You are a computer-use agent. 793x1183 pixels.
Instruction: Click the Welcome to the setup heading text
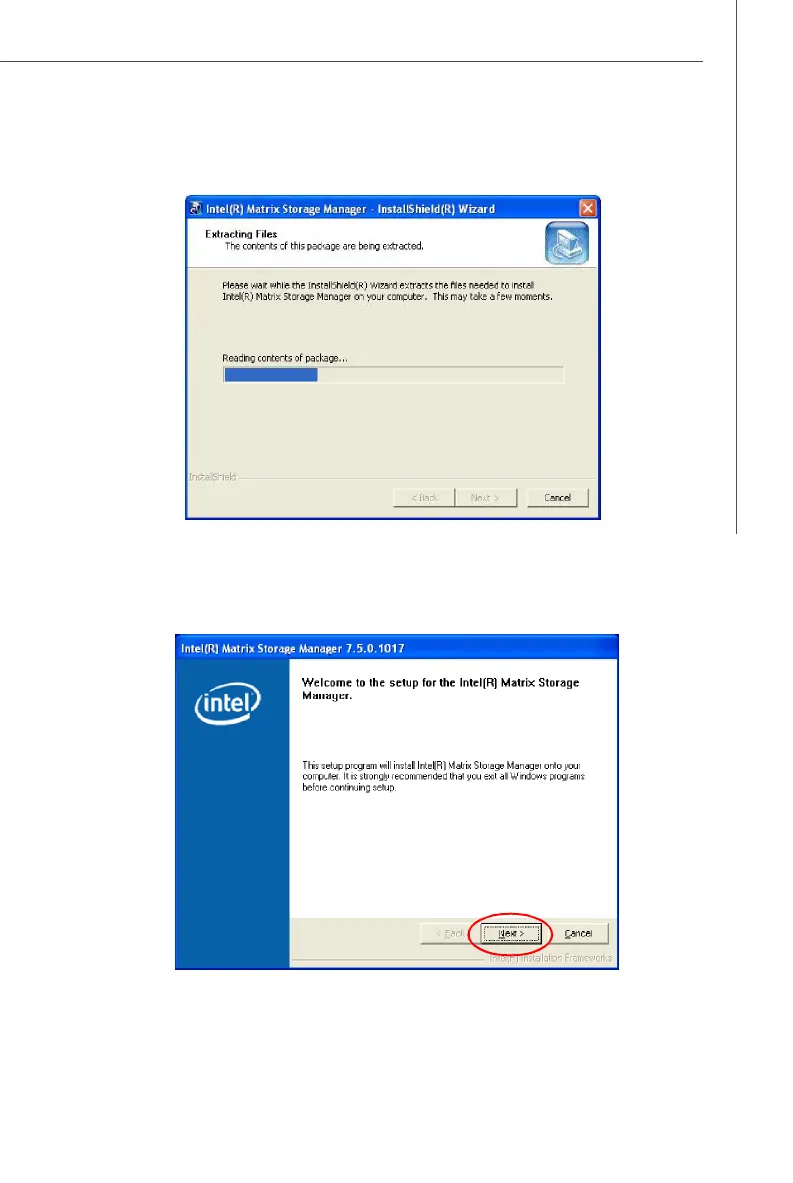[x=441, y=689]
